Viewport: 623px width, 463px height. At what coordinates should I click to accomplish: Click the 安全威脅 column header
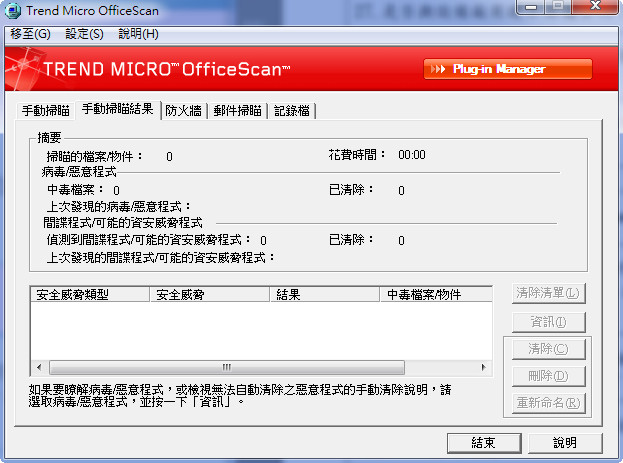click(209, 295)
